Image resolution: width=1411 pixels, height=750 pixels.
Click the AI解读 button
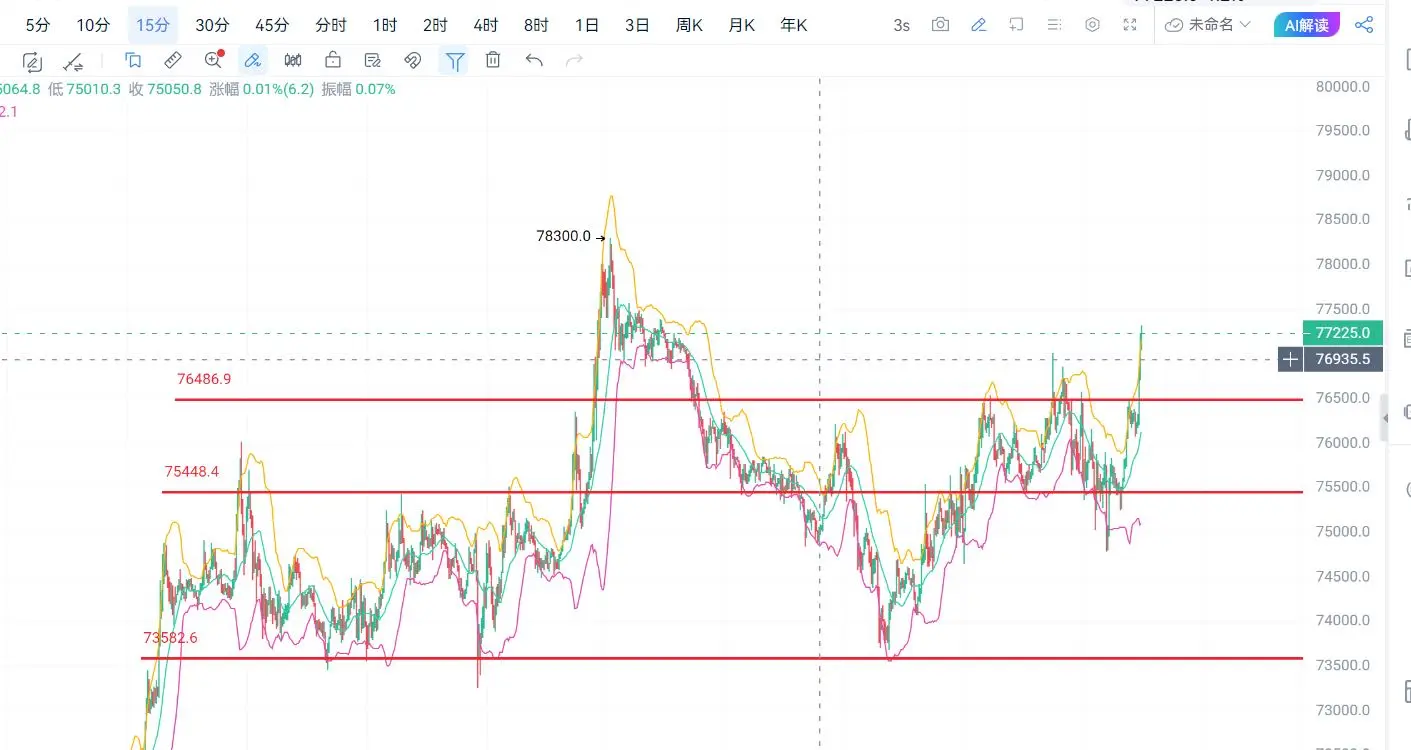1308,25
